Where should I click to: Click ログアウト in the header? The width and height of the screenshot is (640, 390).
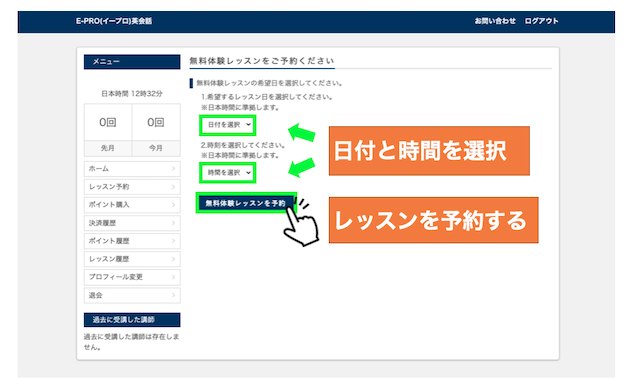(x=541, y=21)
